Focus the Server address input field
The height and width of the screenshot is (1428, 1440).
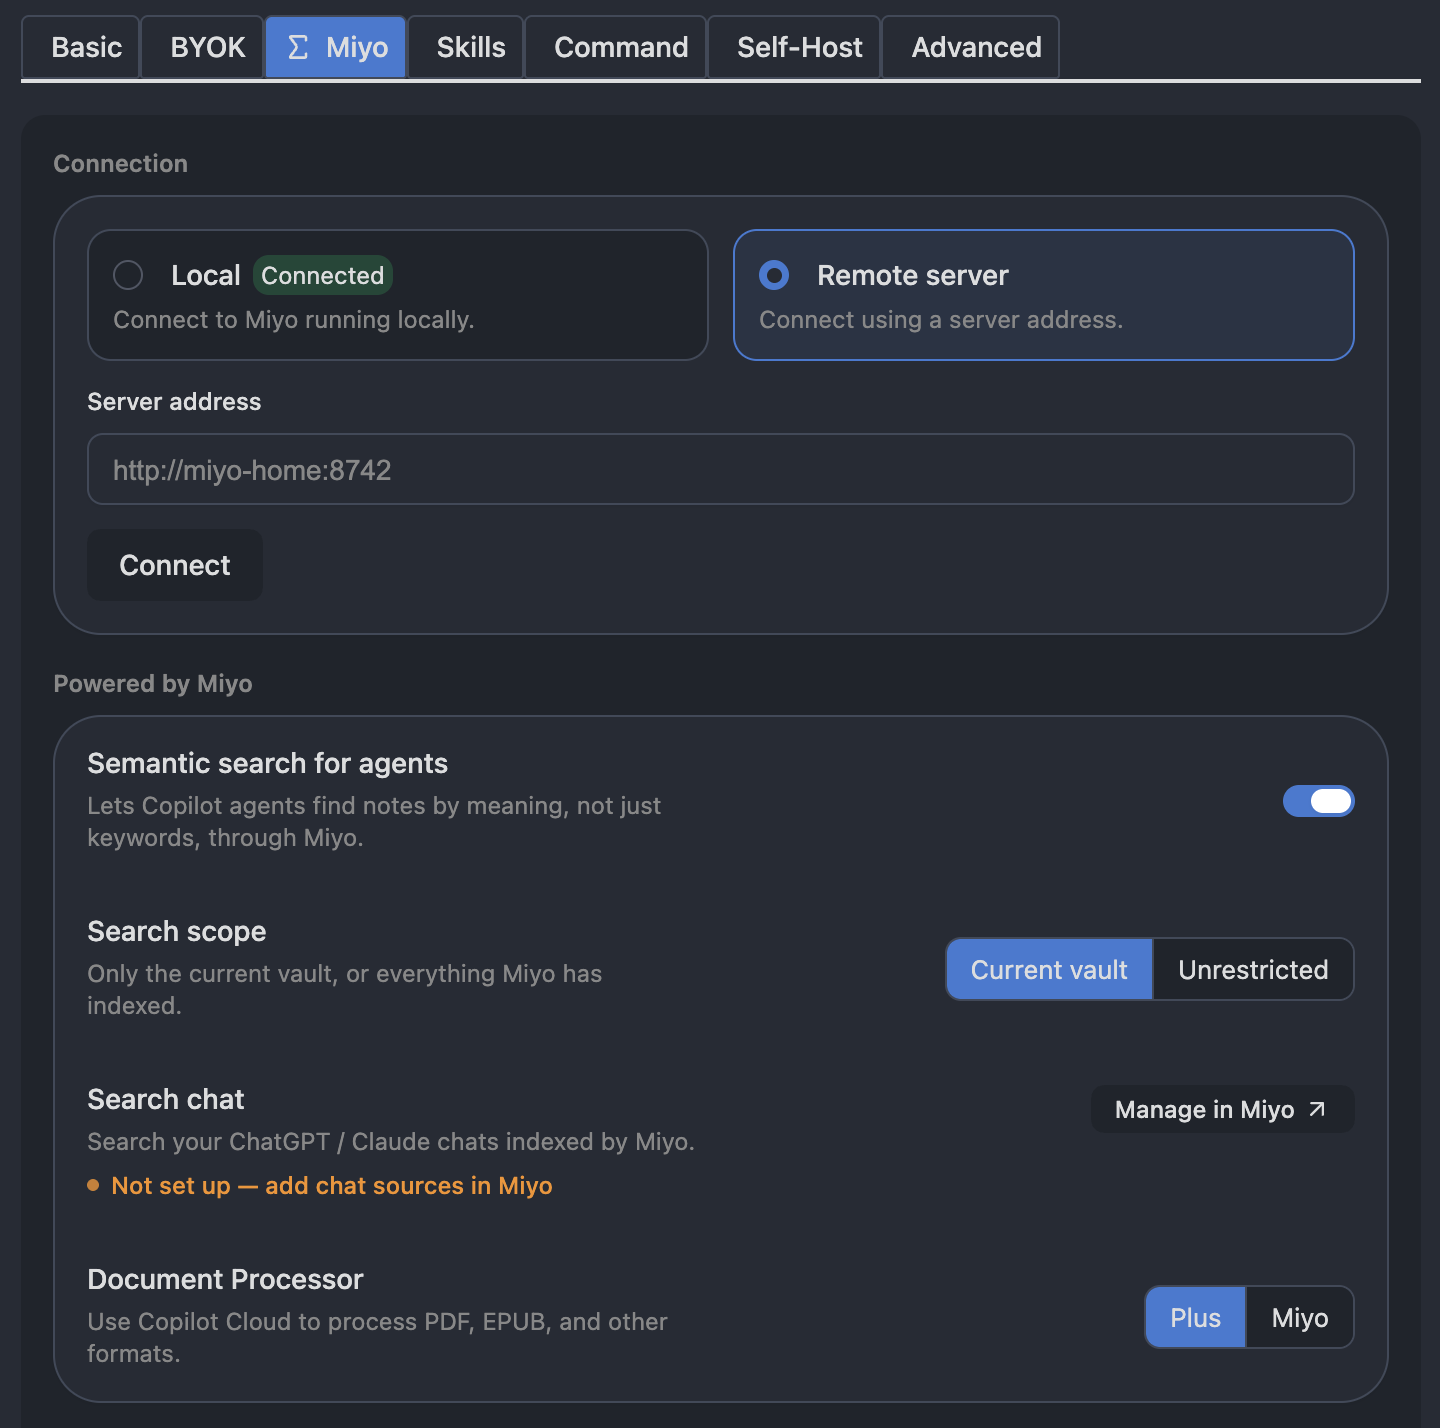point(721,469)
